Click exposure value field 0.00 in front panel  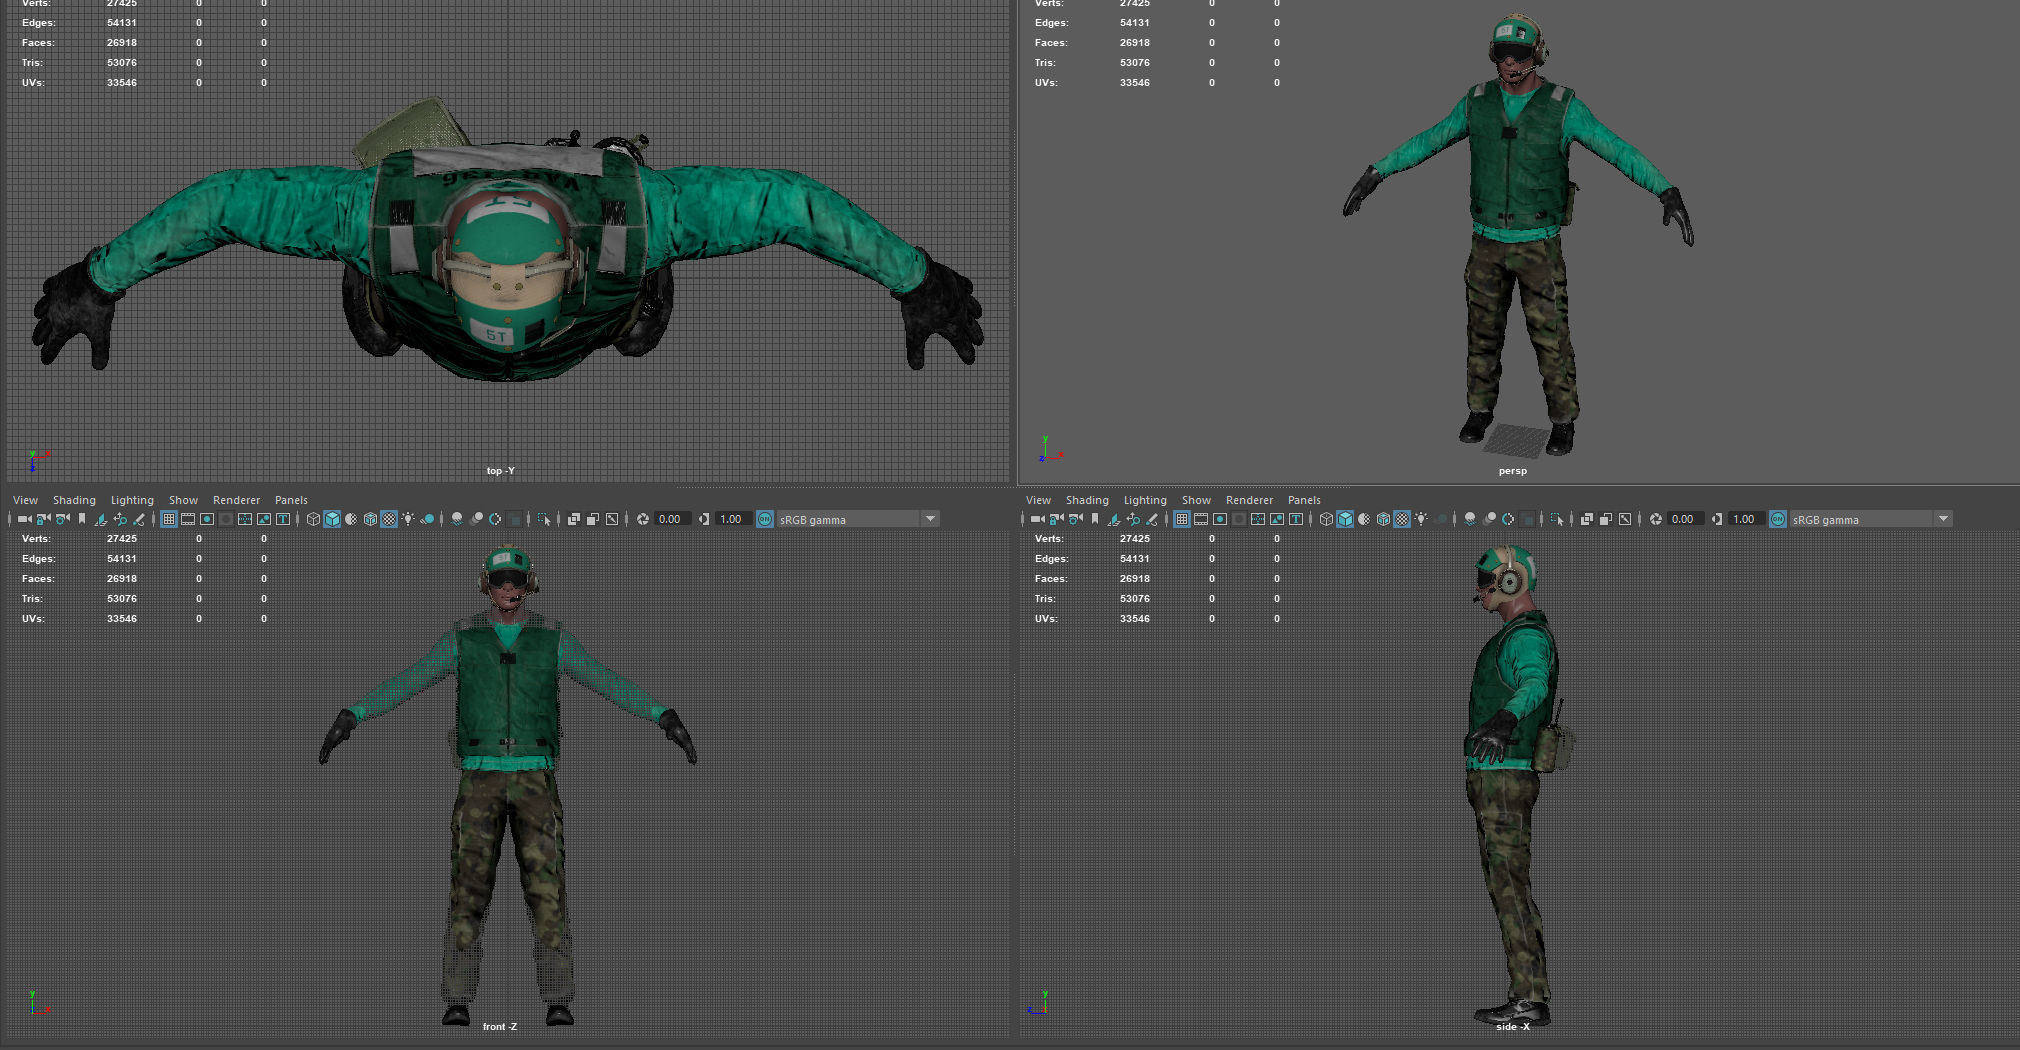[672, 519]
